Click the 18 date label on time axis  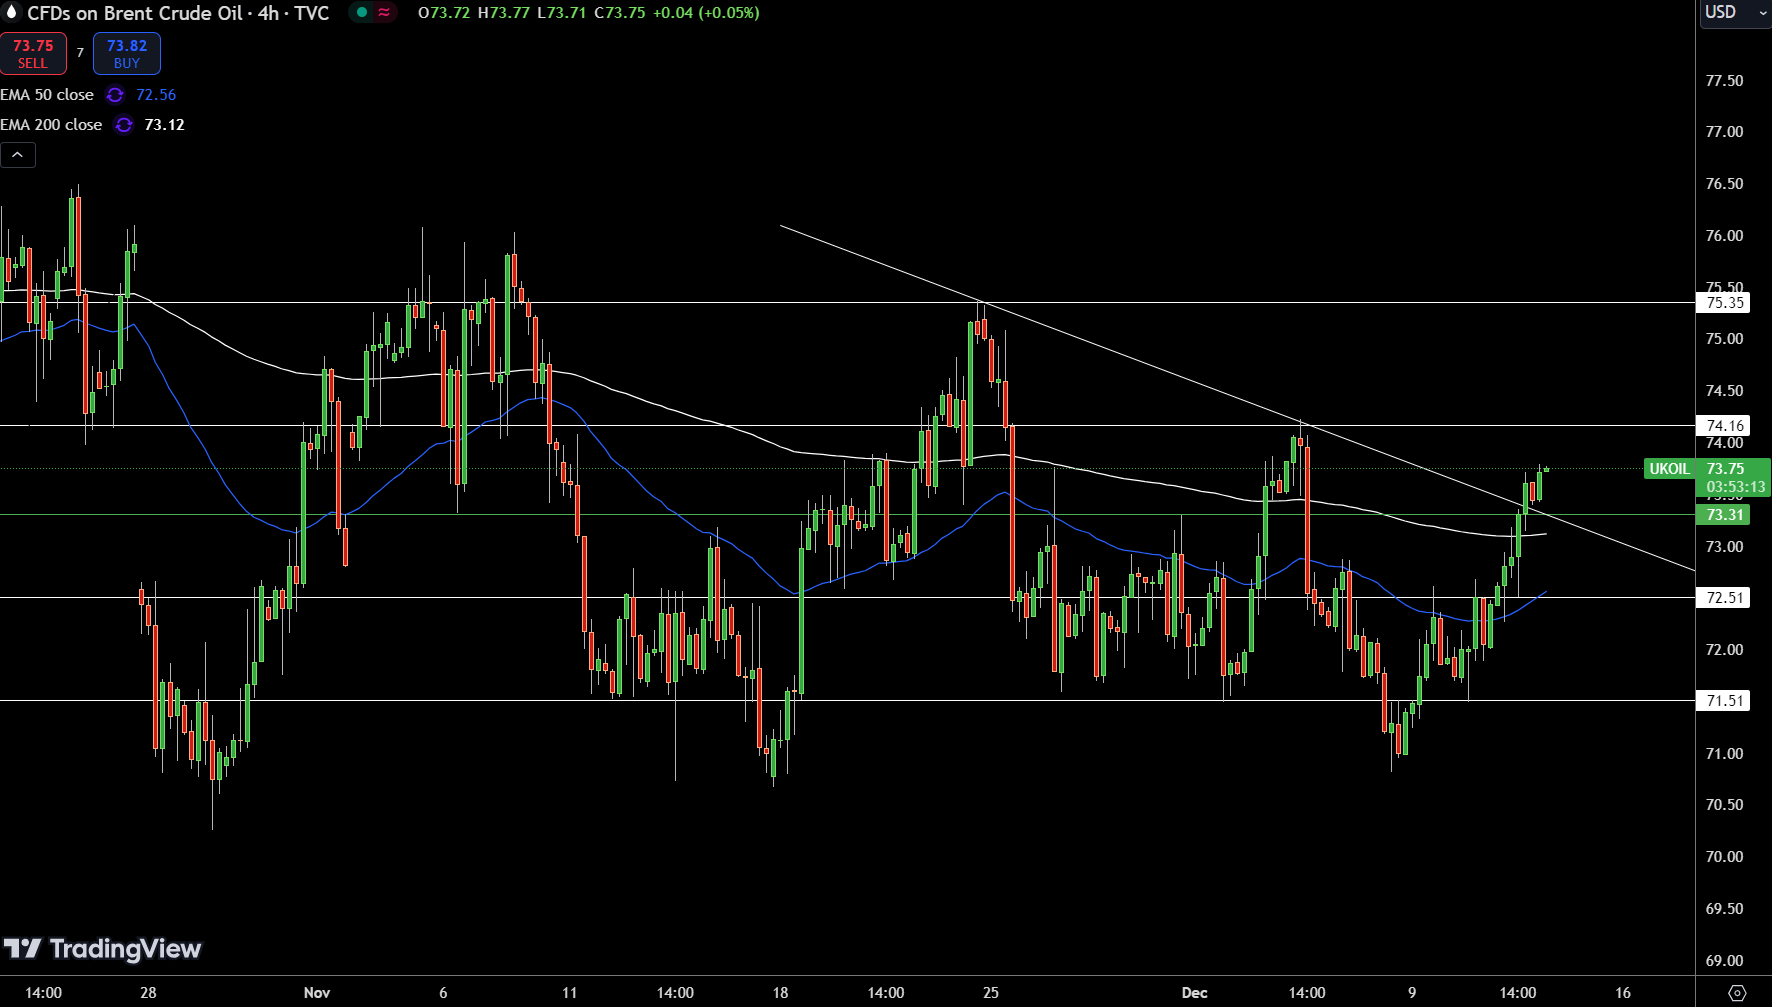(x=781, y=993)
